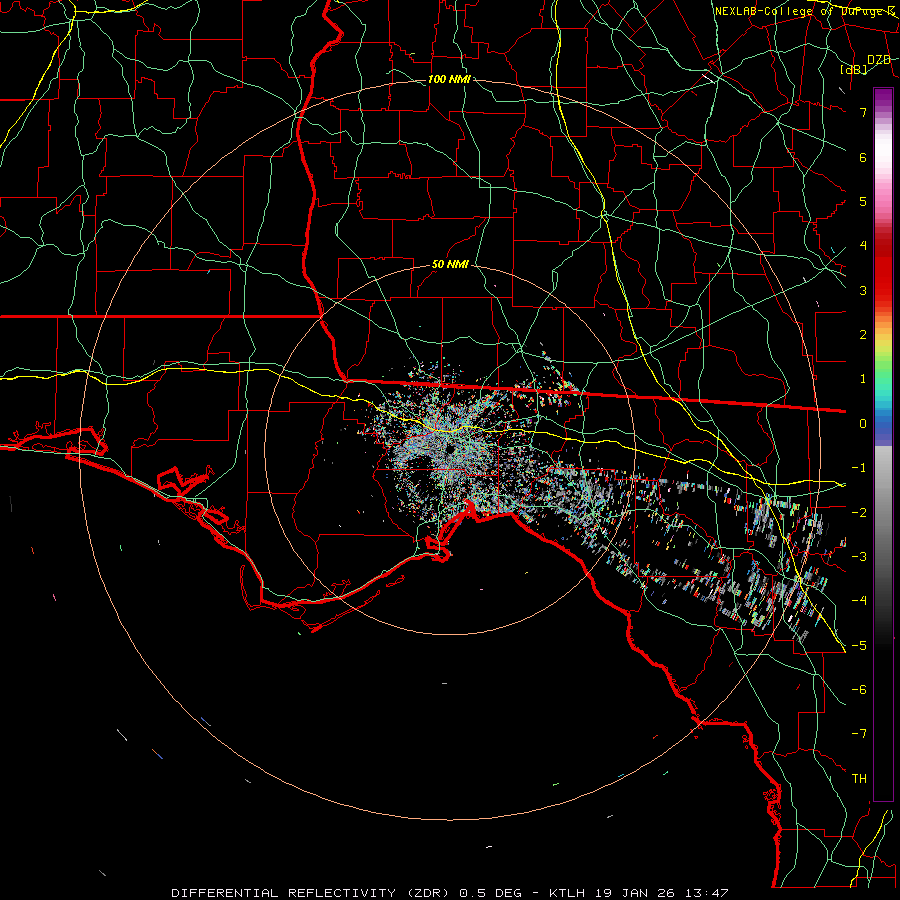Click the 6 value on the scale

tap(863, 157)
